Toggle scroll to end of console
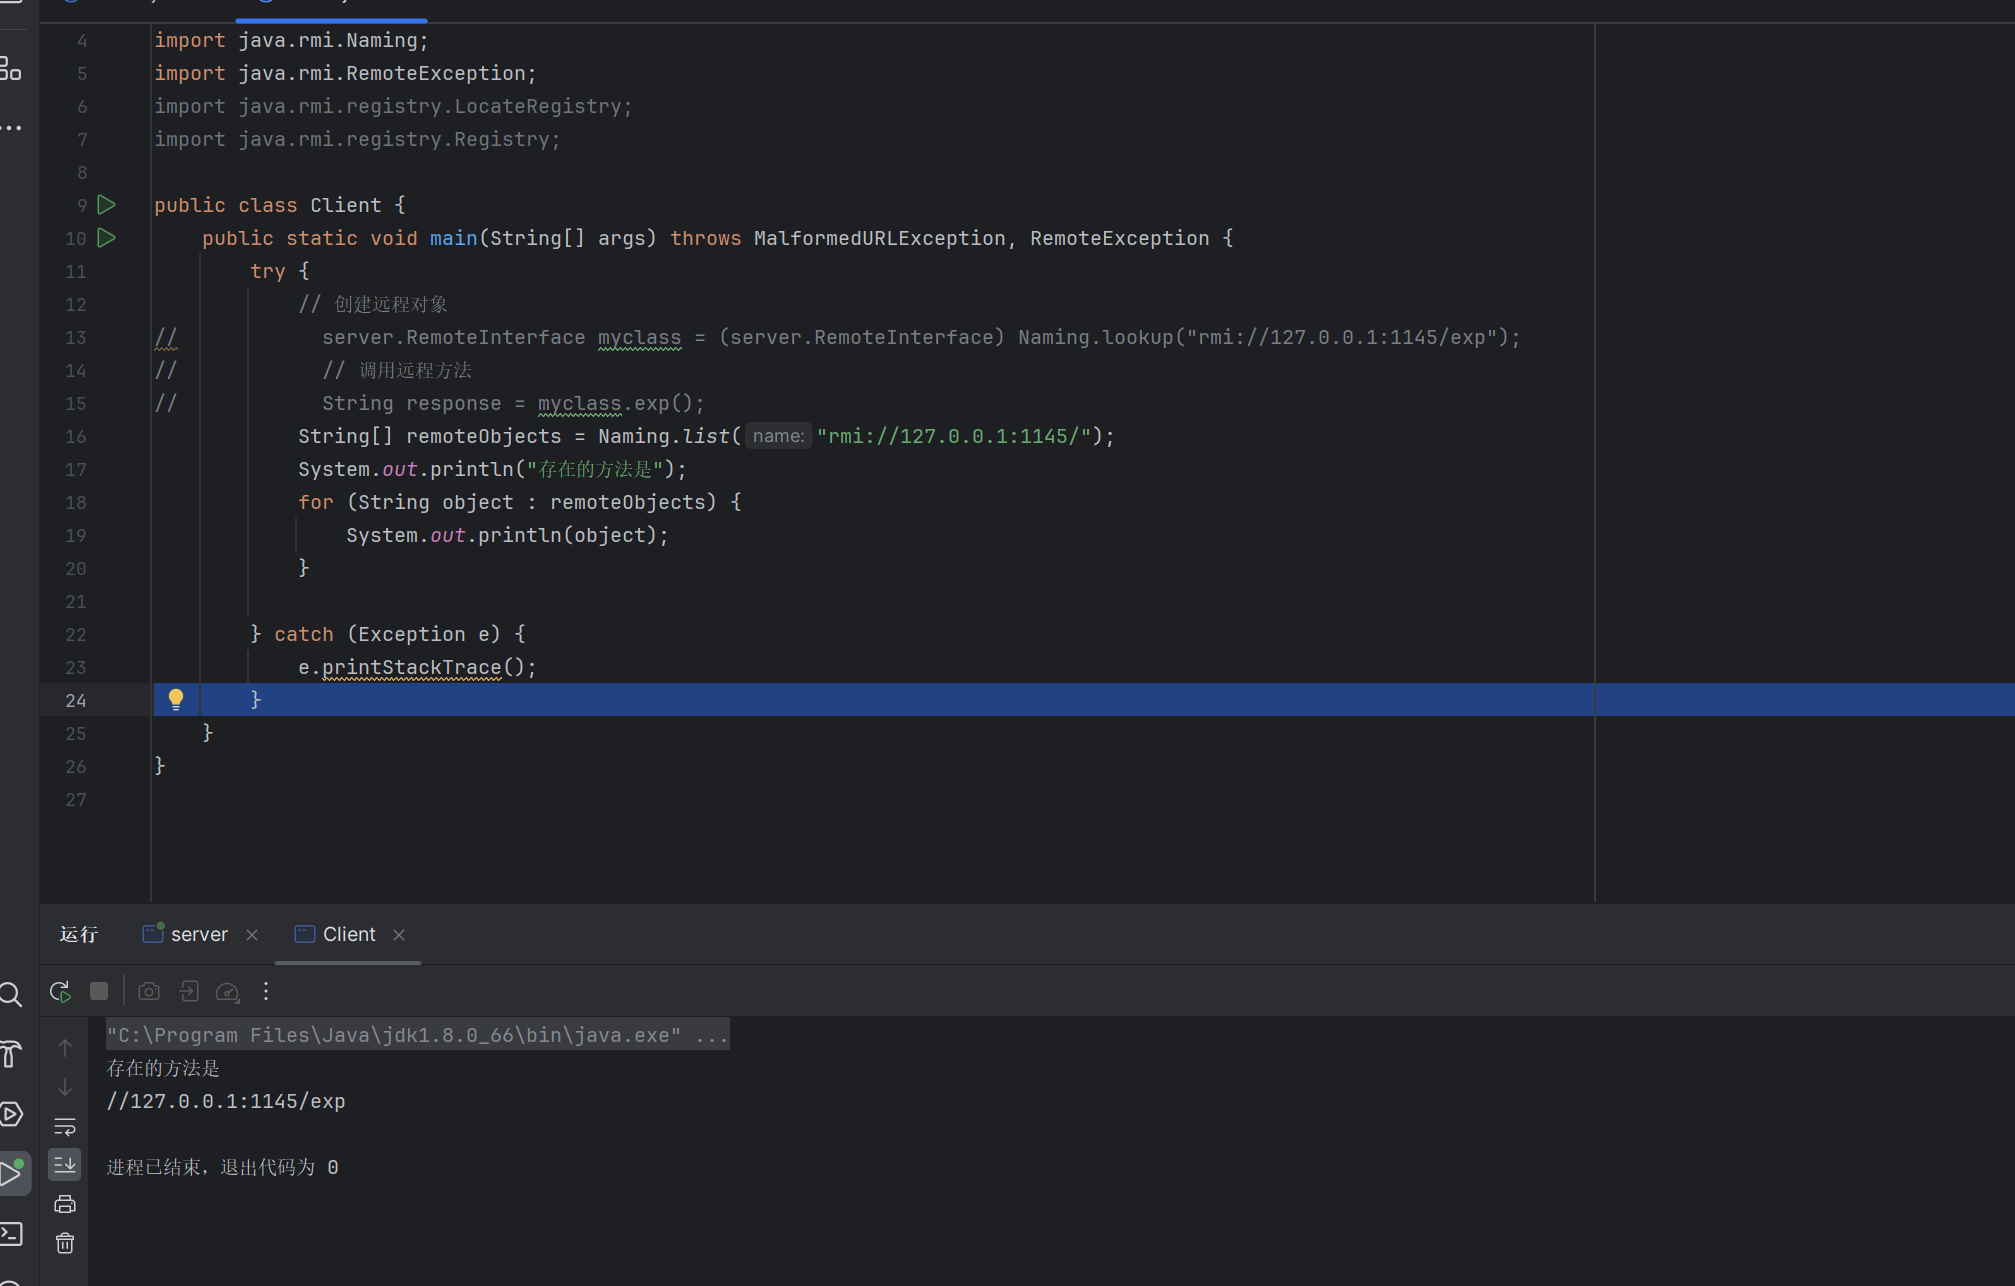The height and width of the screenshot is (1286, 2015). pyautogui.click(x=65, y=1165)
